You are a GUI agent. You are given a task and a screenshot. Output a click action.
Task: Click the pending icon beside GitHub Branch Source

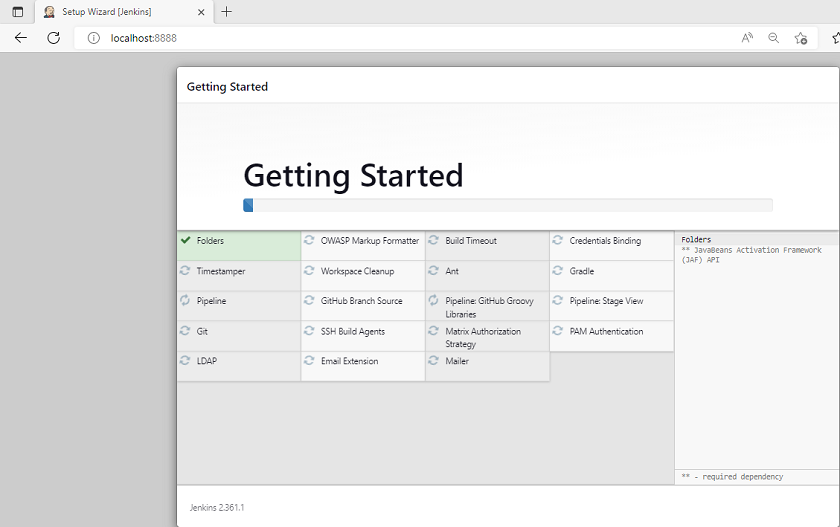tap(309, 300)
